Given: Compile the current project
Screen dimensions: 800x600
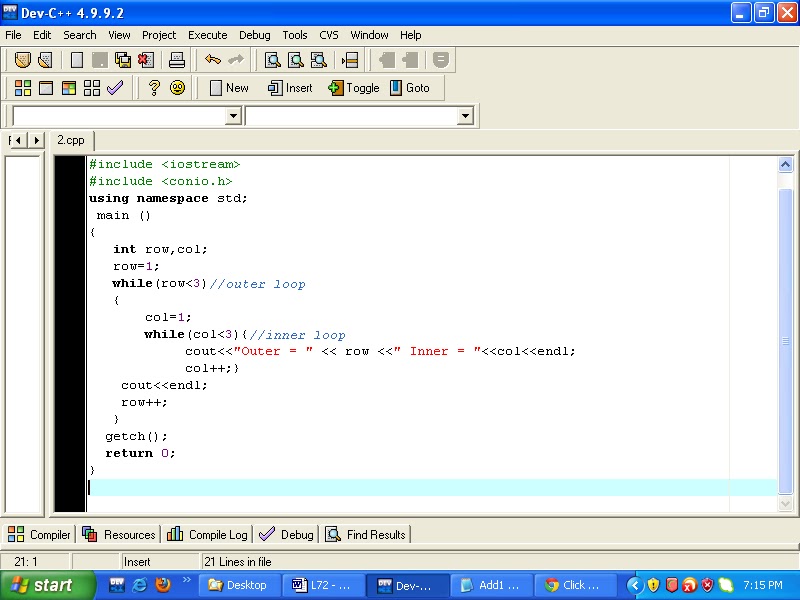Looking at the screenshot, I should pyautogui.click(x=22, y=88).
